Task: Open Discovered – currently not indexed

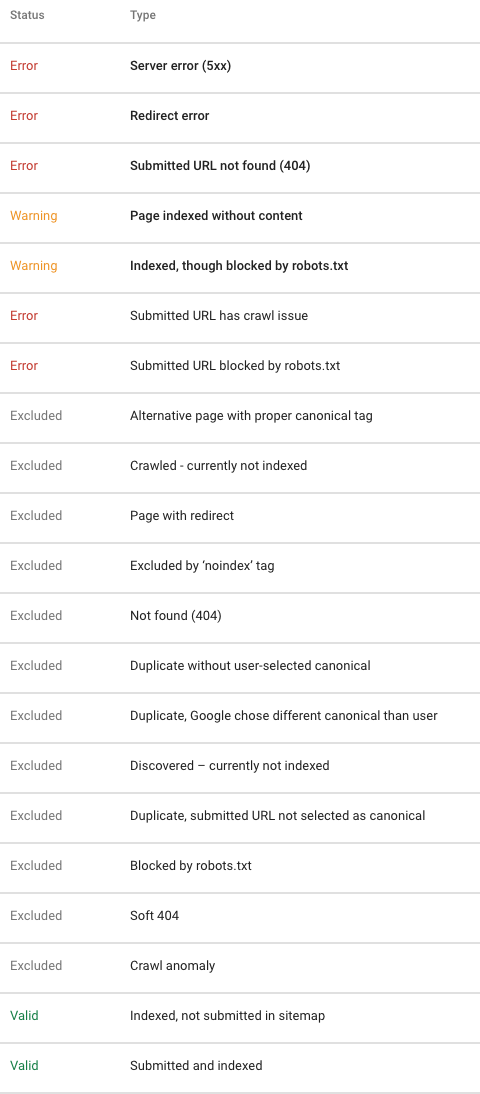Action: coord(240,766)
